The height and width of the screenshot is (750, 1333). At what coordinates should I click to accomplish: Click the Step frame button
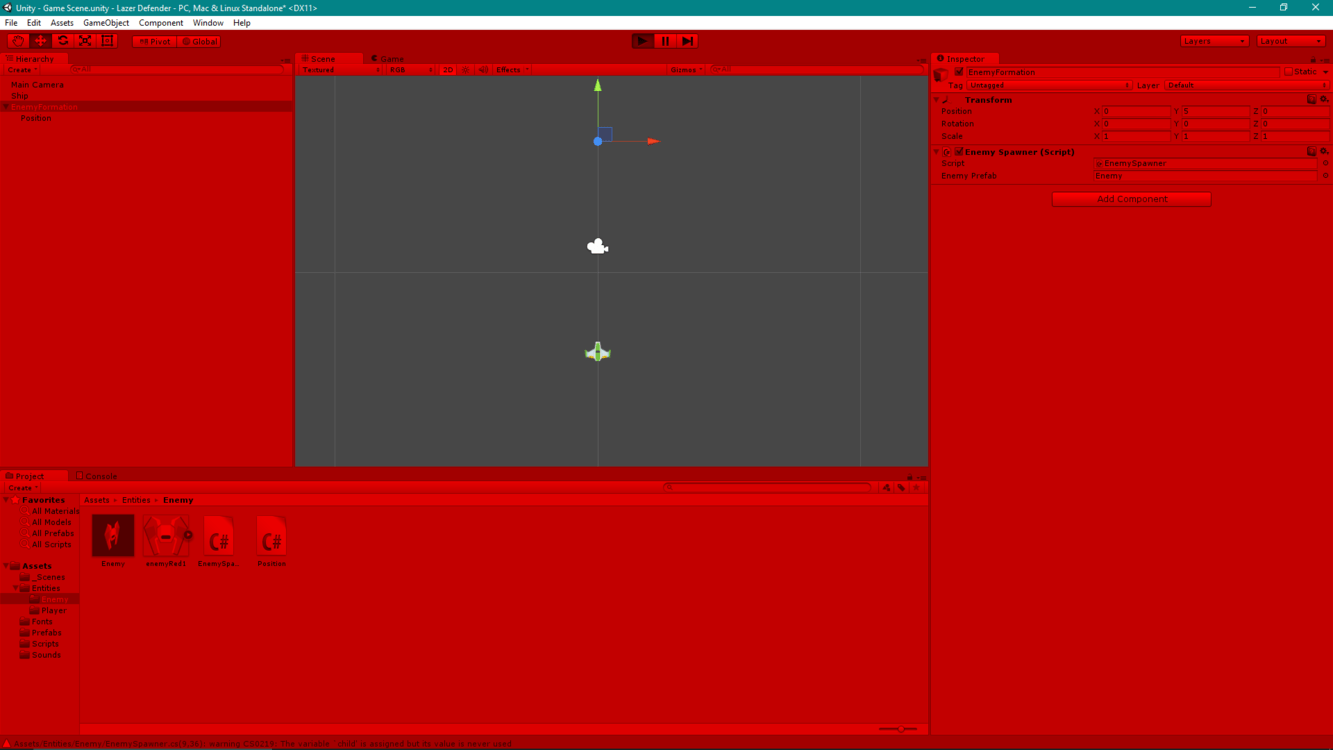688,41
